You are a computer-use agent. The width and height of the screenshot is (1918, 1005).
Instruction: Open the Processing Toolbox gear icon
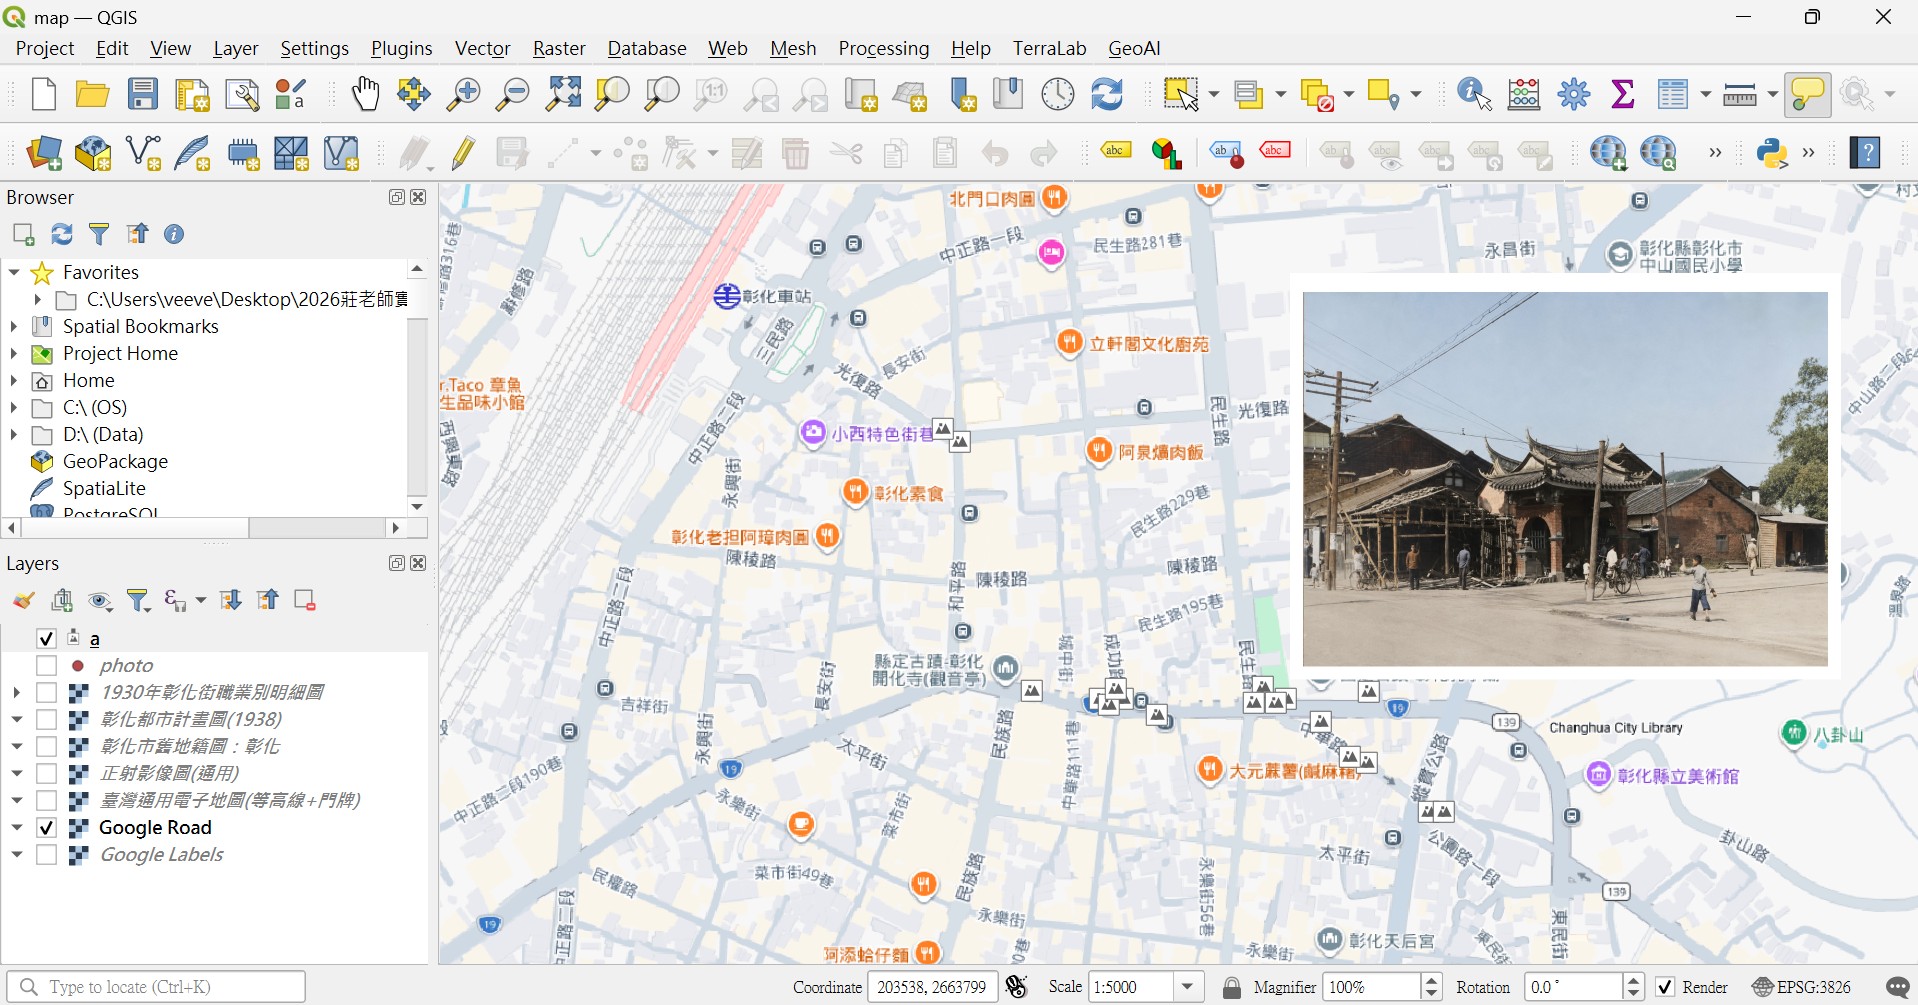(x=1574, y=94)
